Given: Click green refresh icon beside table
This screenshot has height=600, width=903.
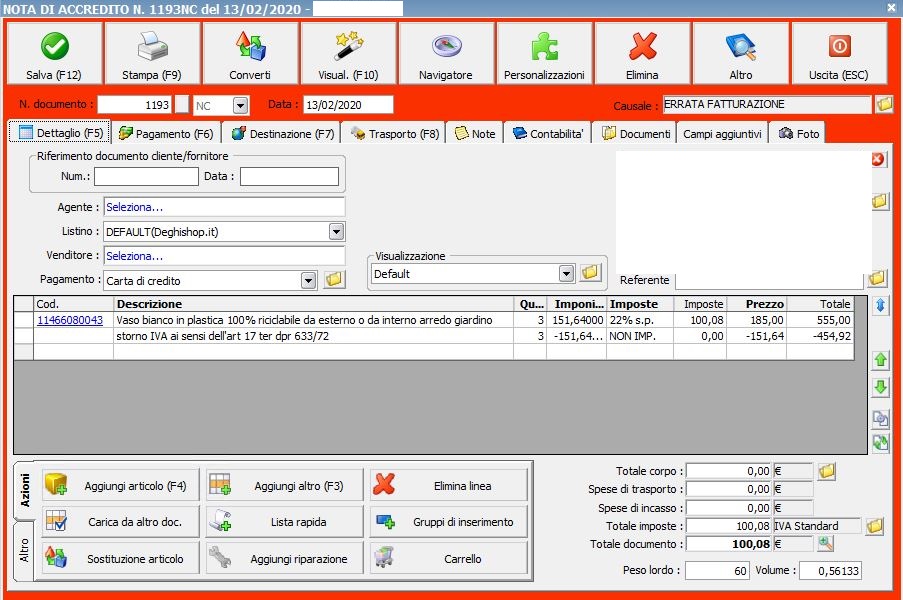Looking at the screenshot, I should (881, 443).
